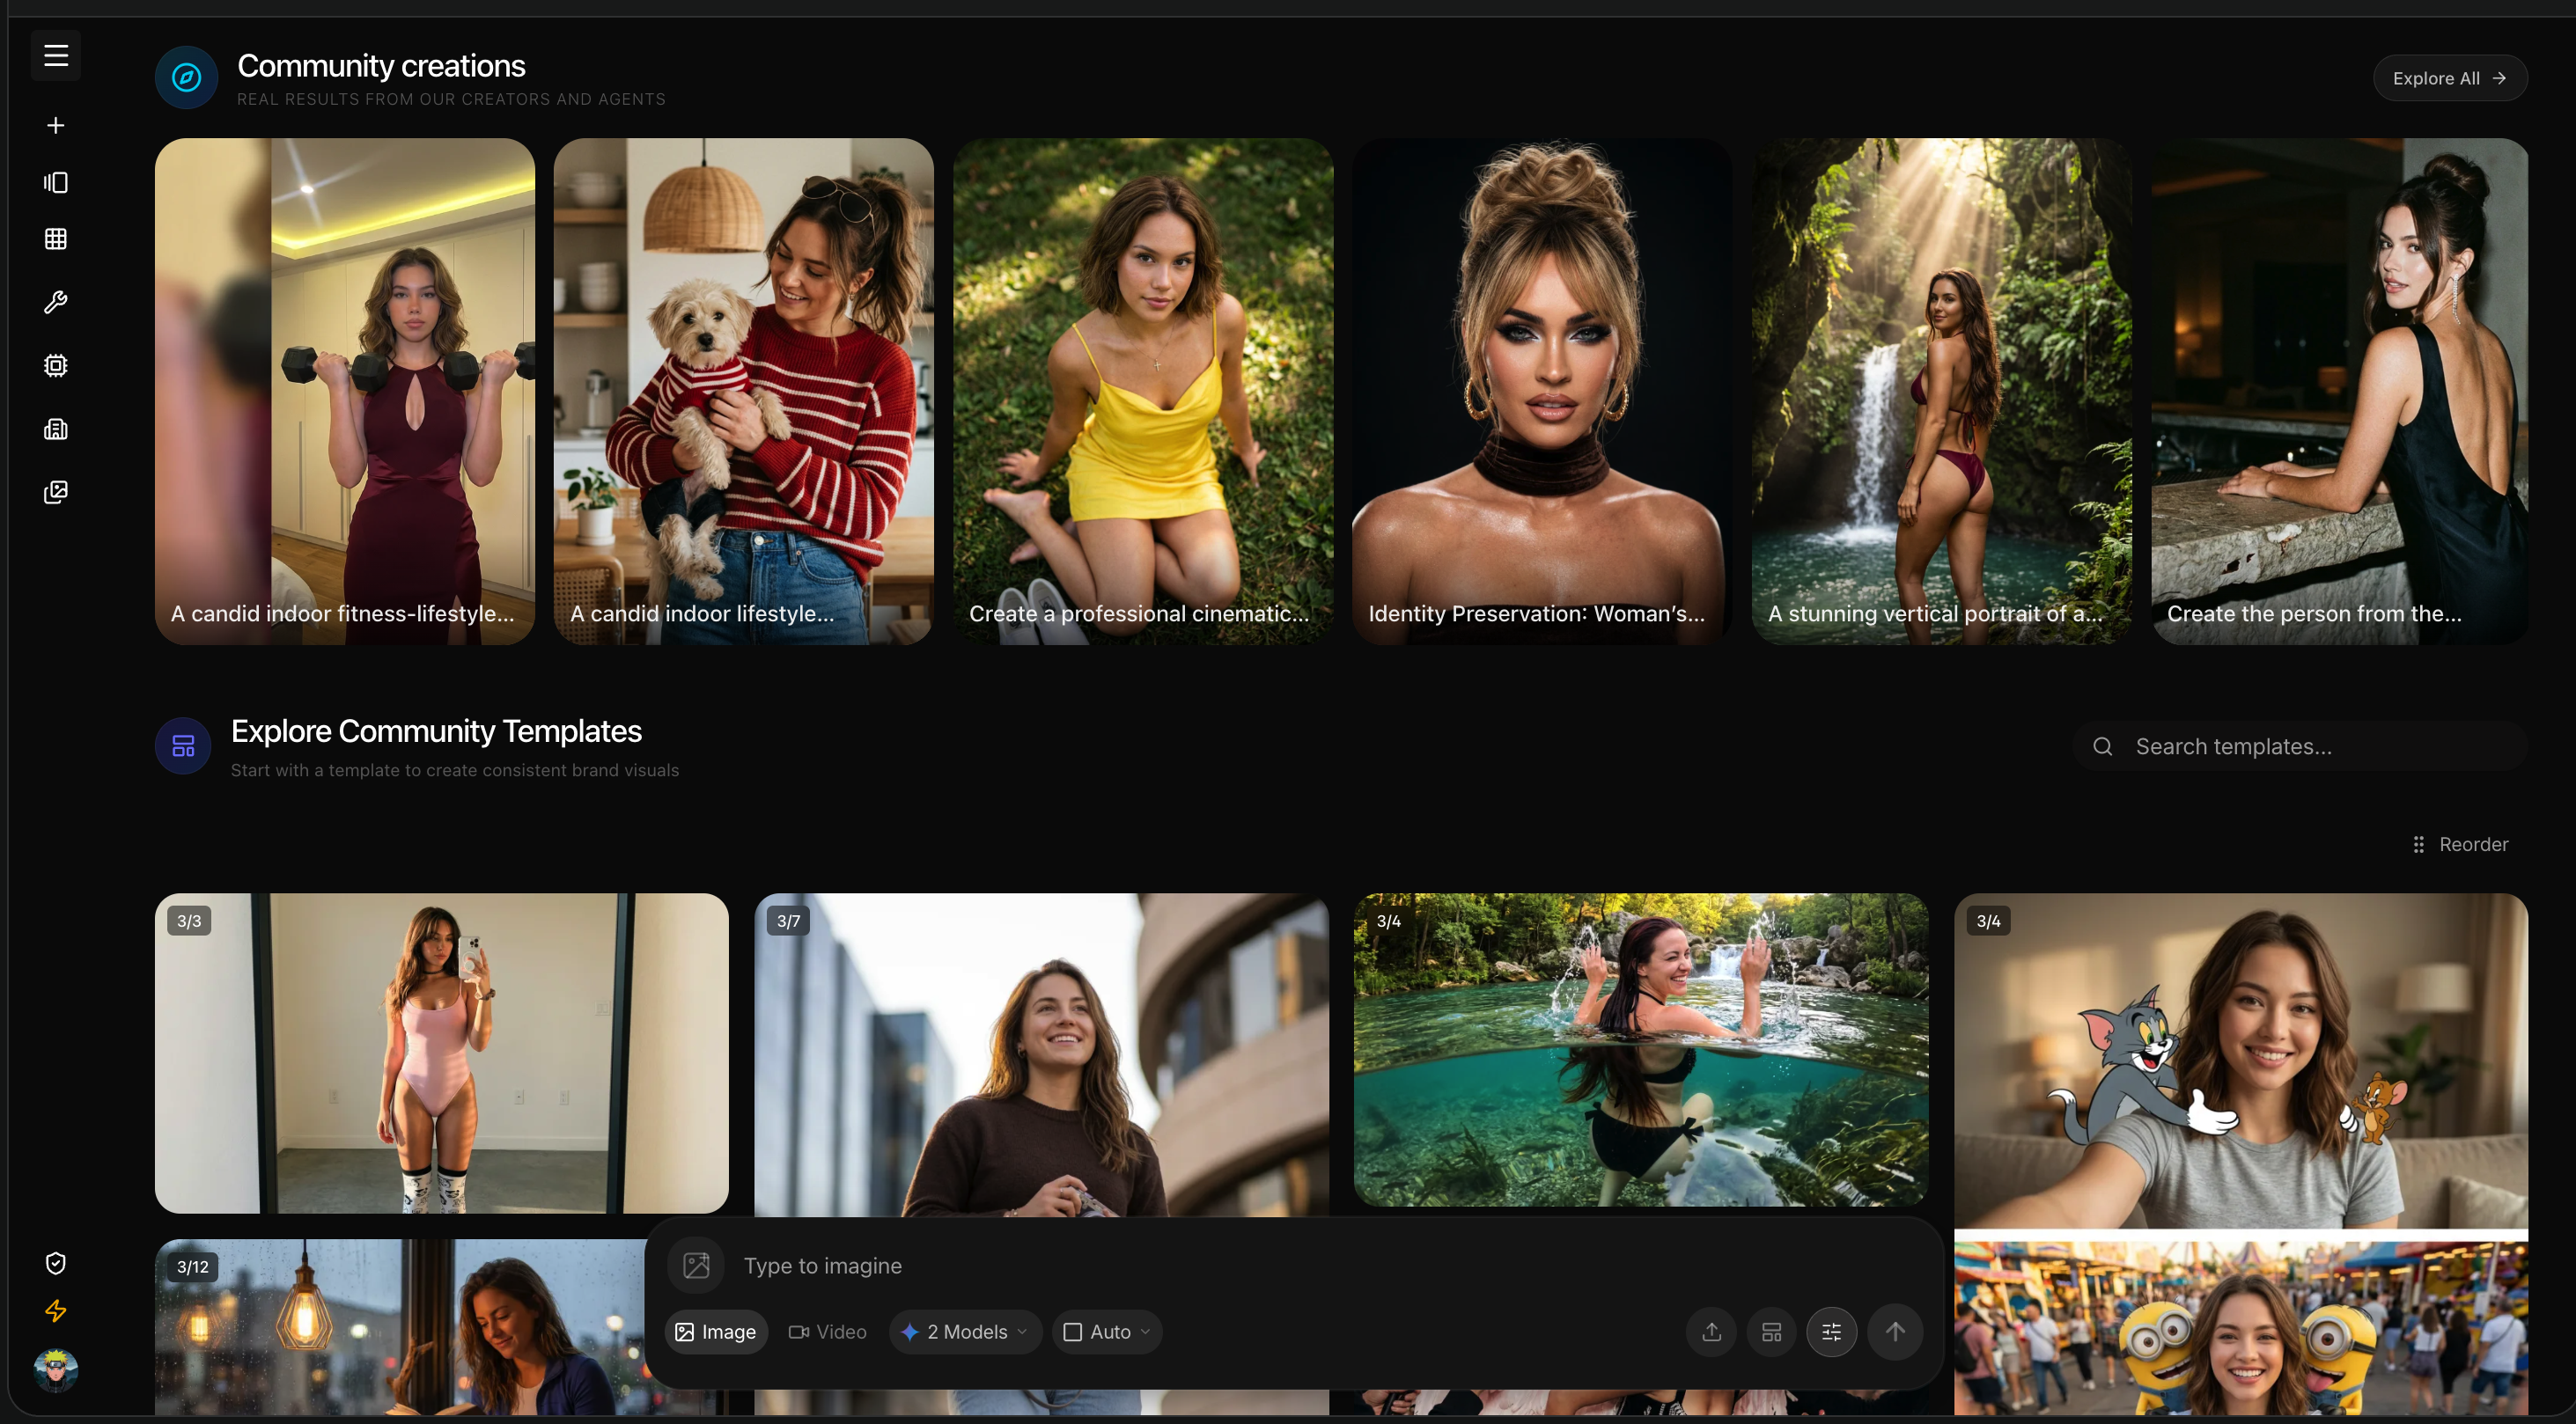This screenshot has height=1424, width=2576.
Task: Open templates layout icon in prompt bar
Action: coord(1771,1332)
